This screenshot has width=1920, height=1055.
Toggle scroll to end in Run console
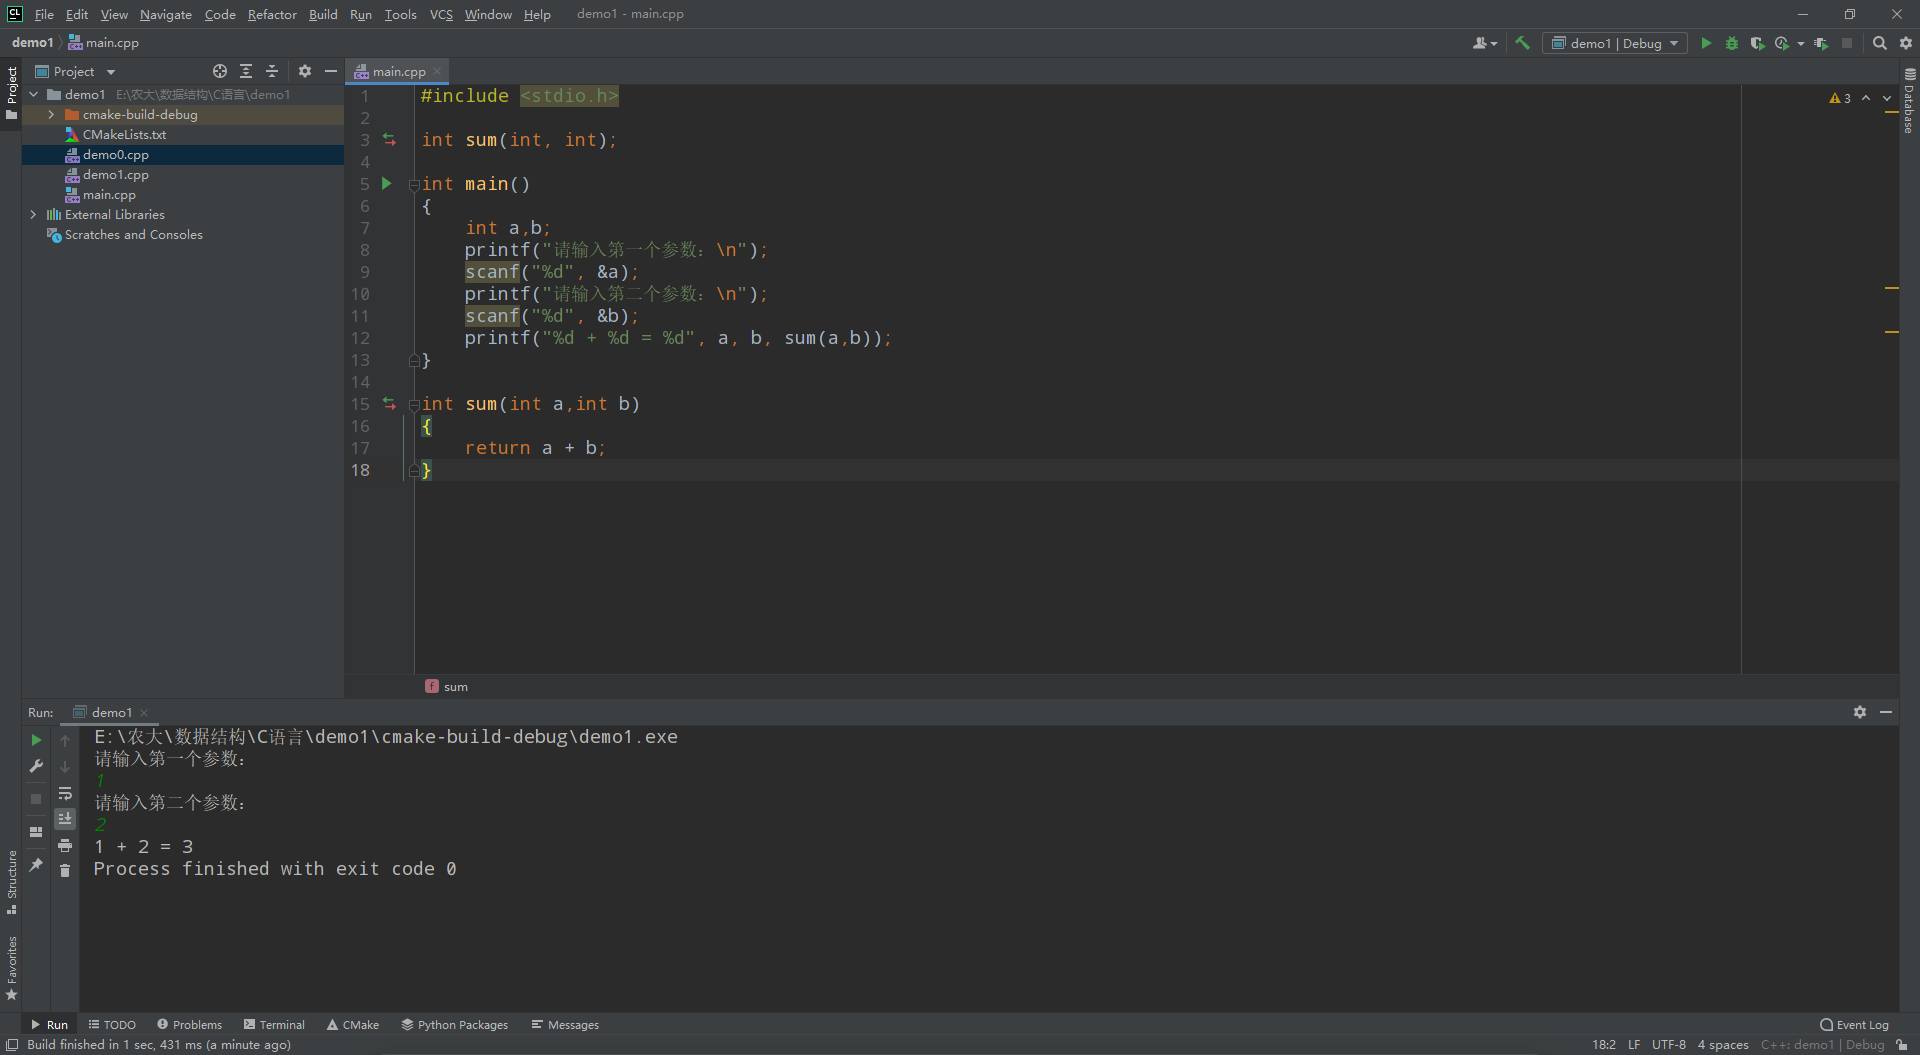[65, 819]
